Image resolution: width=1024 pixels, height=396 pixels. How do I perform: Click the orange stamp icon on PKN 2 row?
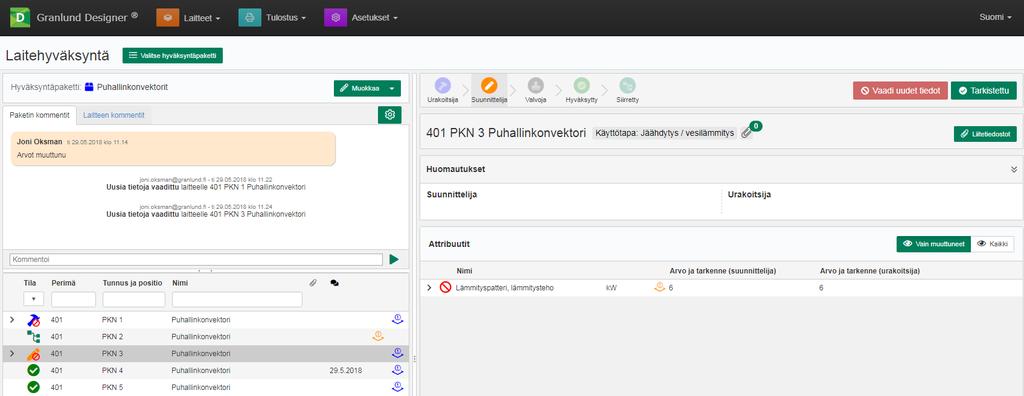click(377, 336)
